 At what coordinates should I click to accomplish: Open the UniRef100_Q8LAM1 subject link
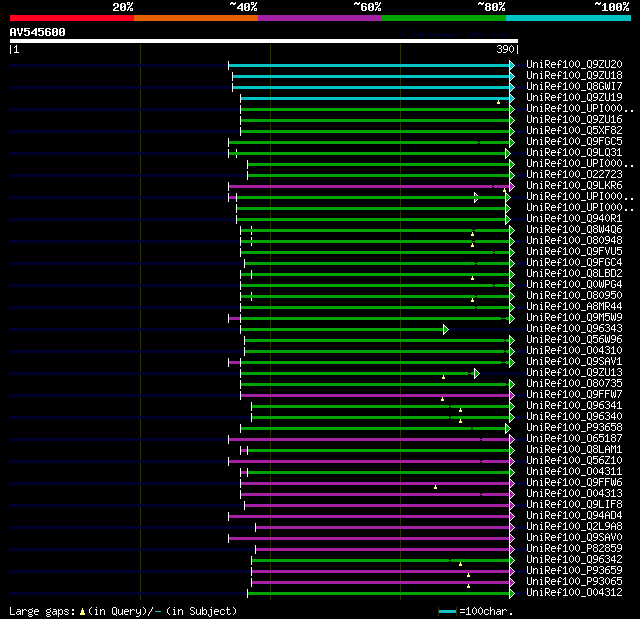point(574,450)
